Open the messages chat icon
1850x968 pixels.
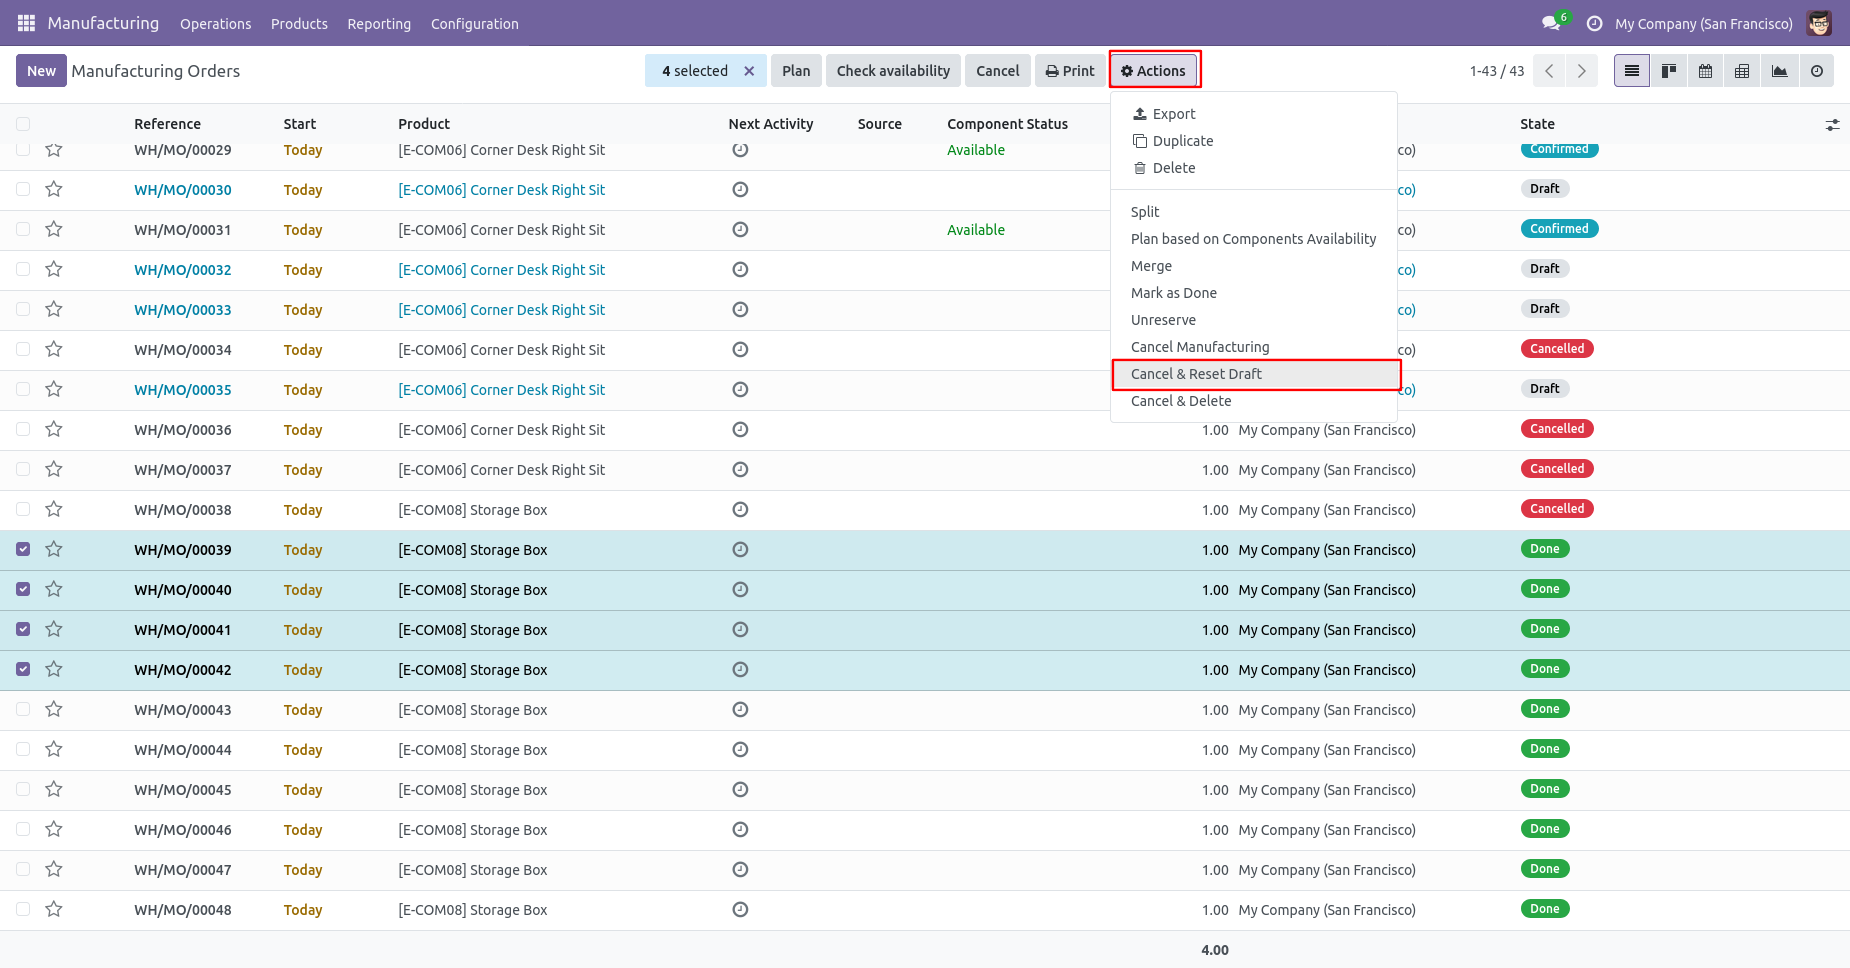pyautogui.click(x=1551, y=23)
